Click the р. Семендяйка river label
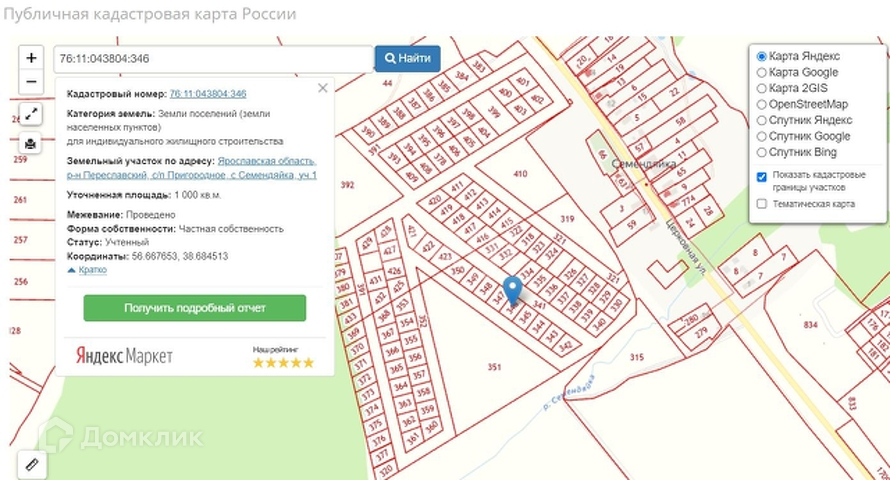890x480 pixels. (x=569, y=393)
